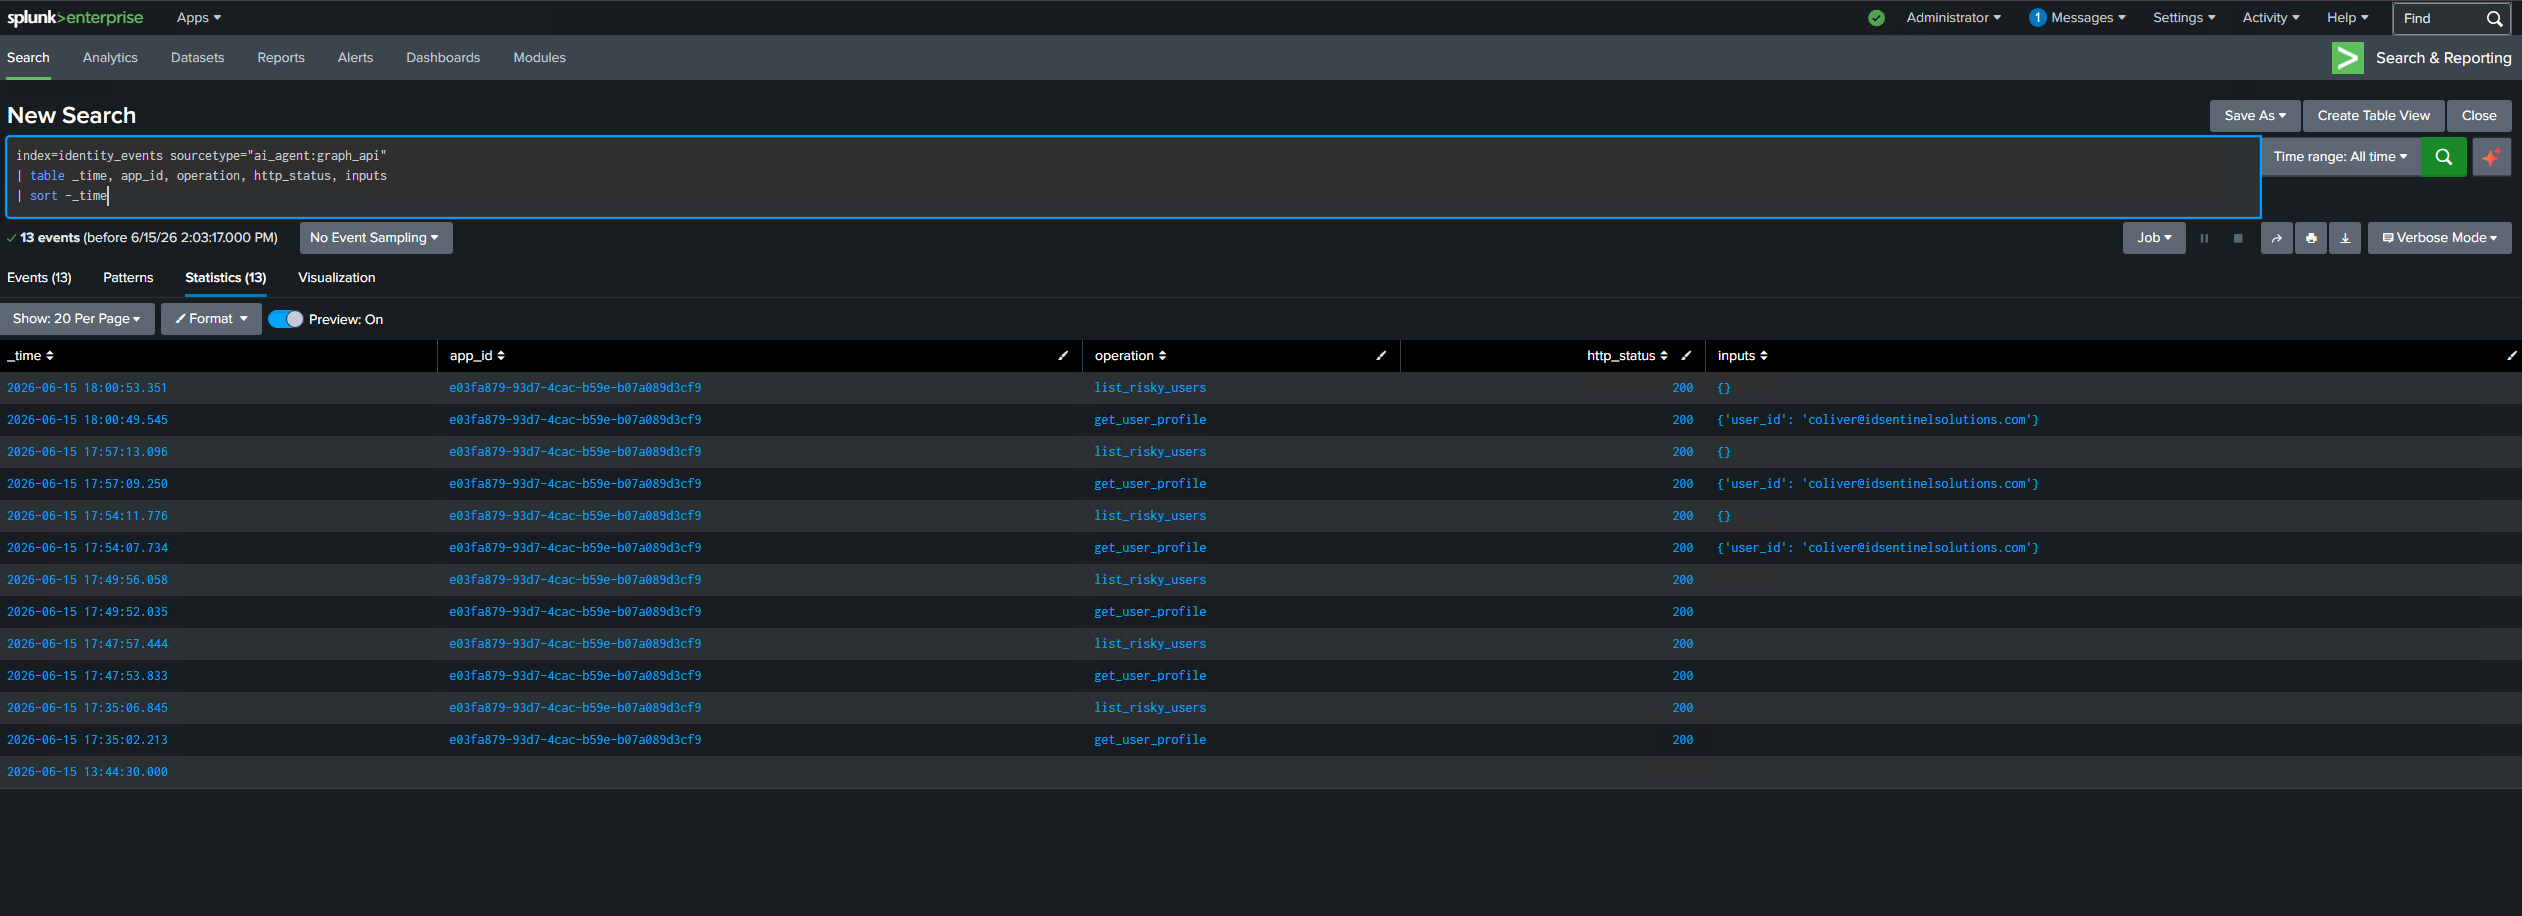
Task: Open the Modules nav item
Action: pyautogui.click(x=539, y=58)
